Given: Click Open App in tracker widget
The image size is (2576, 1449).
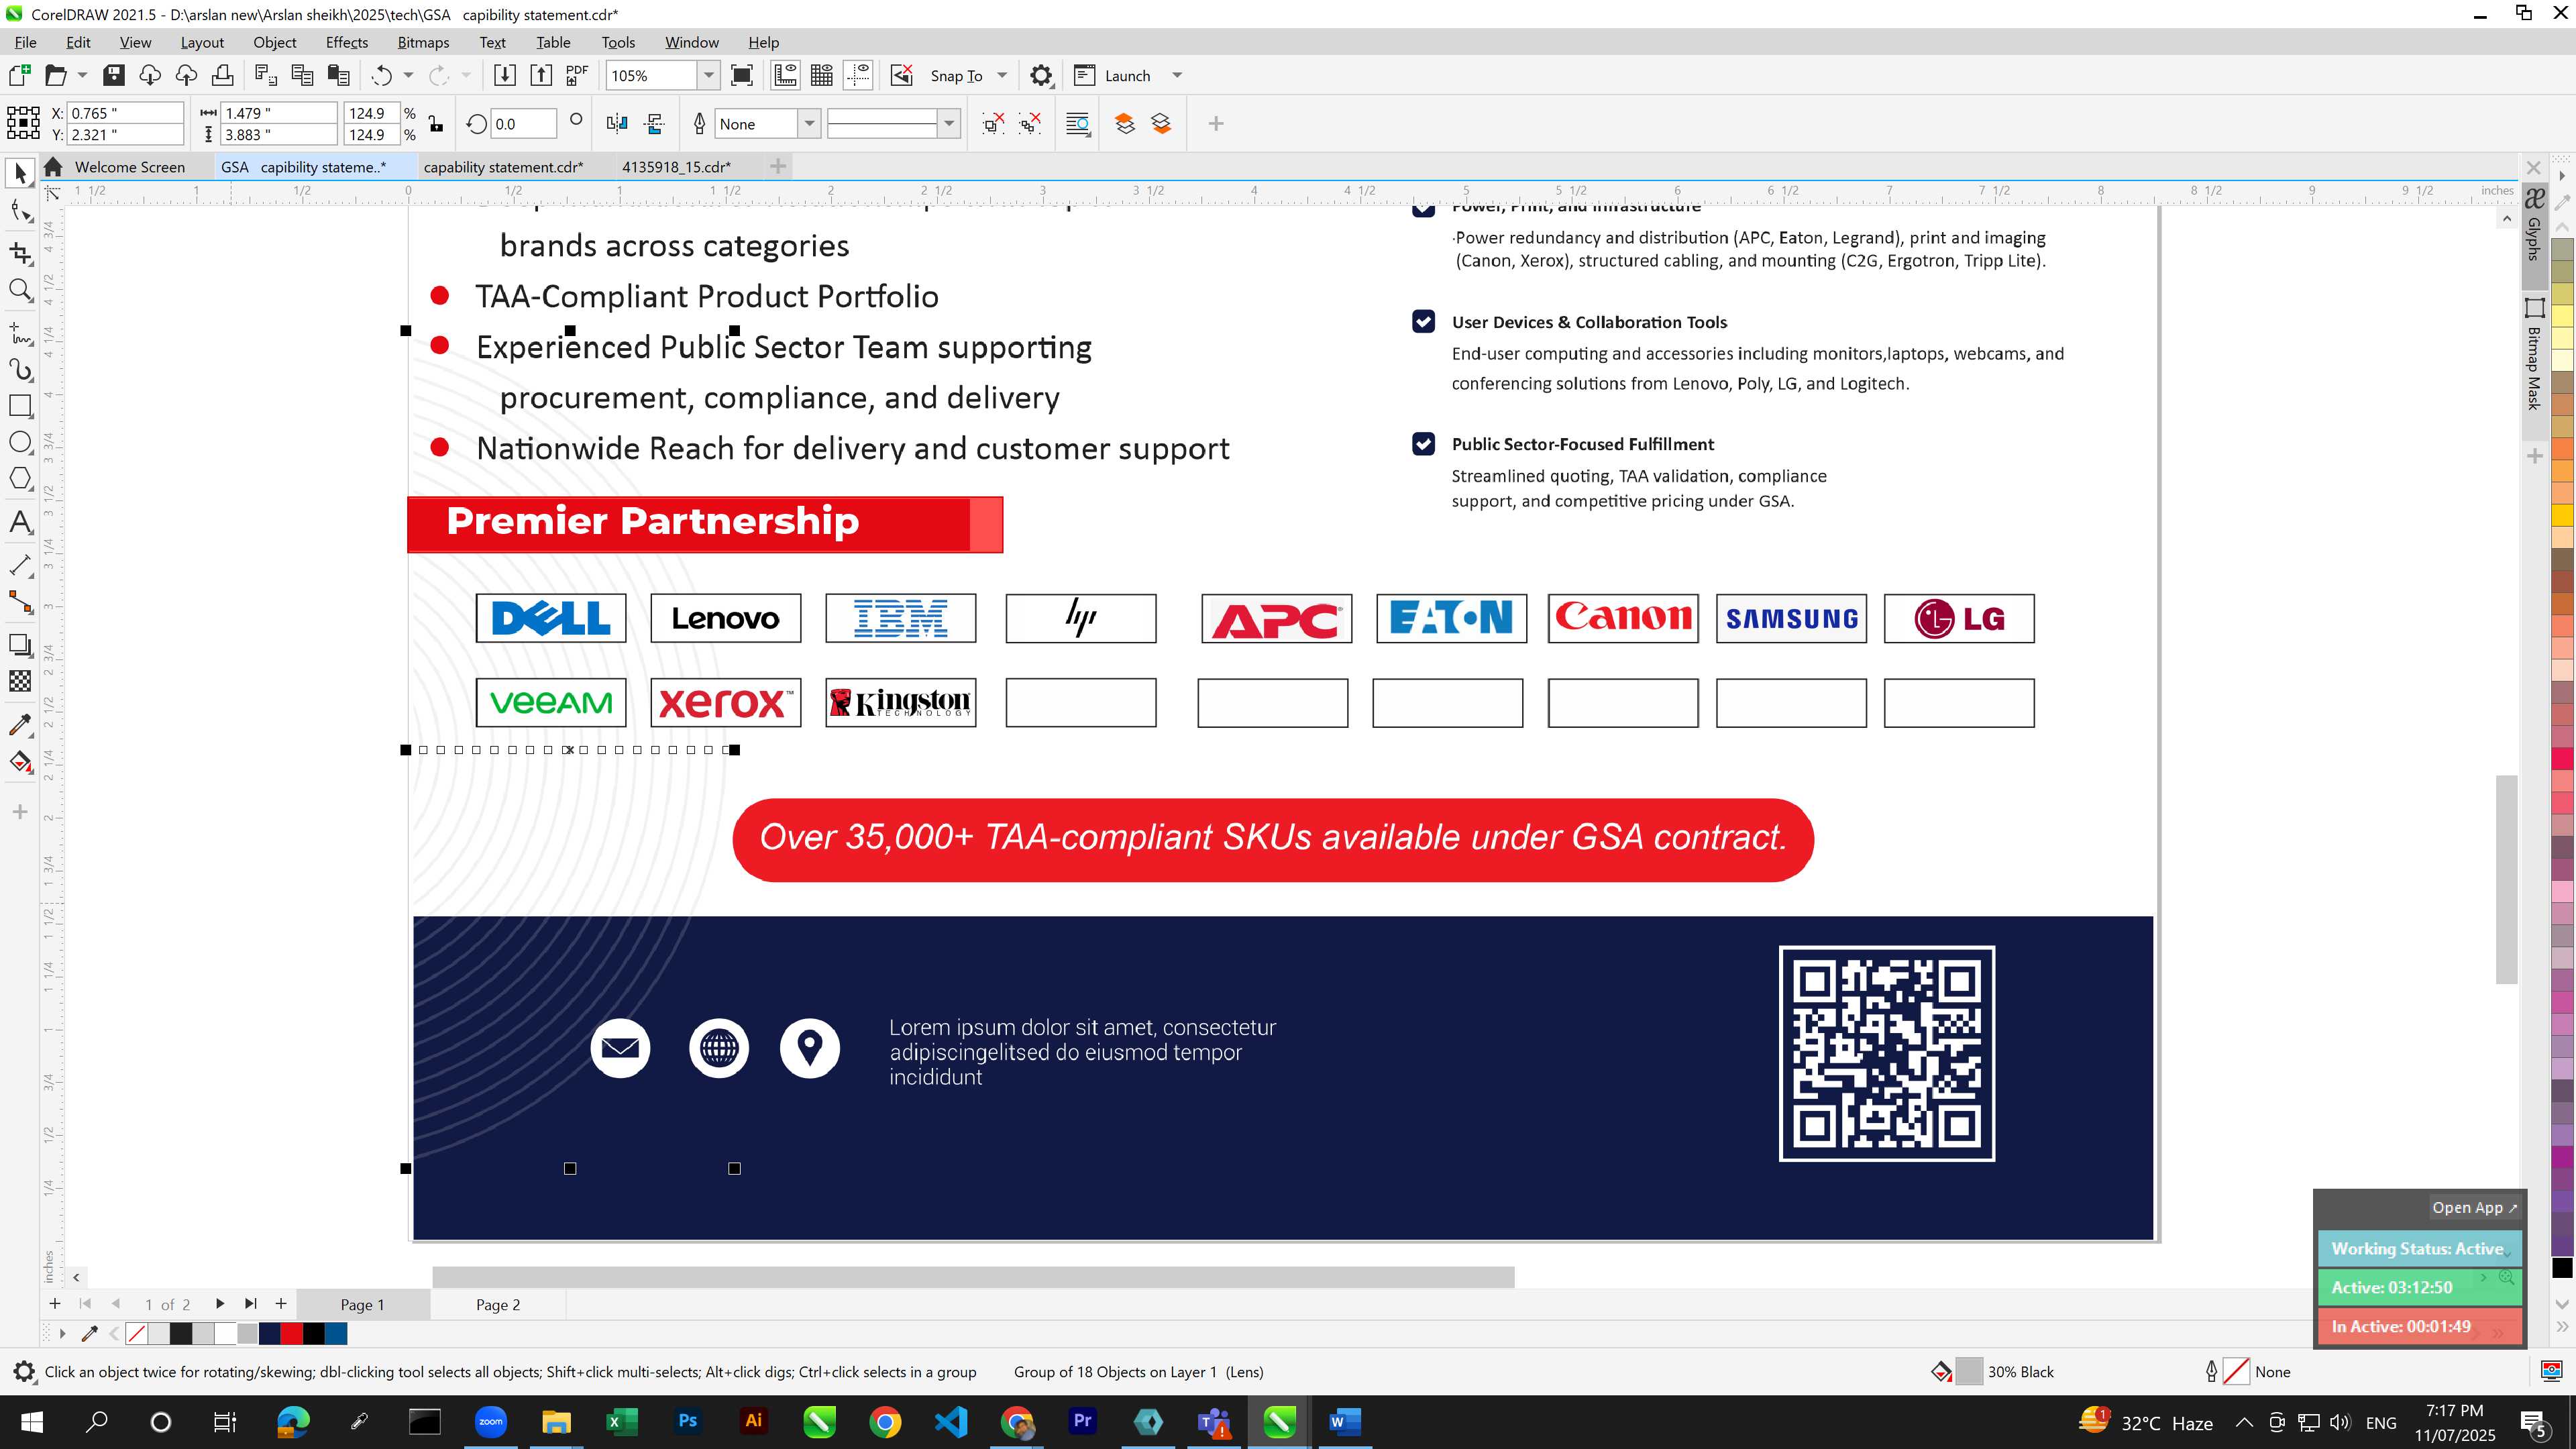Looking at the screenshot, I should [x=2474, y=1207].
